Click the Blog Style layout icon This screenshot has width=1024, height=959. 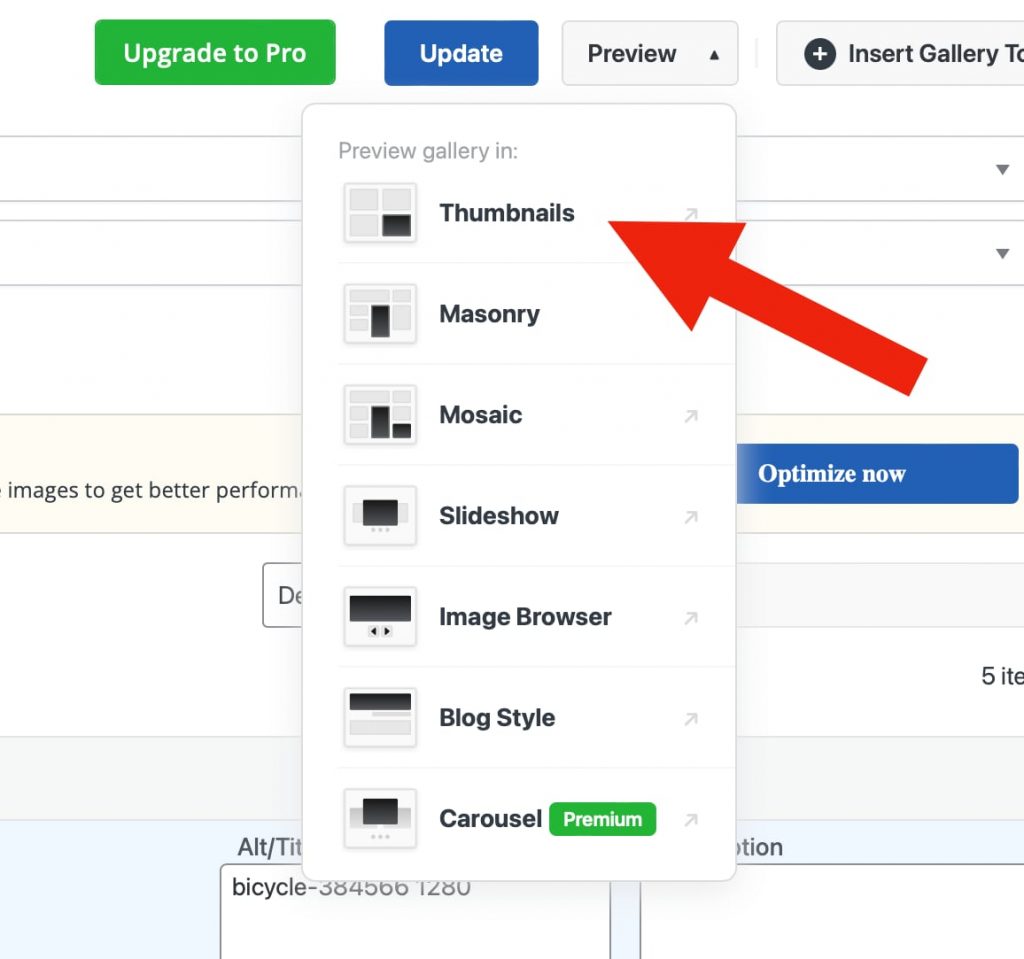[x=380, y=718]
